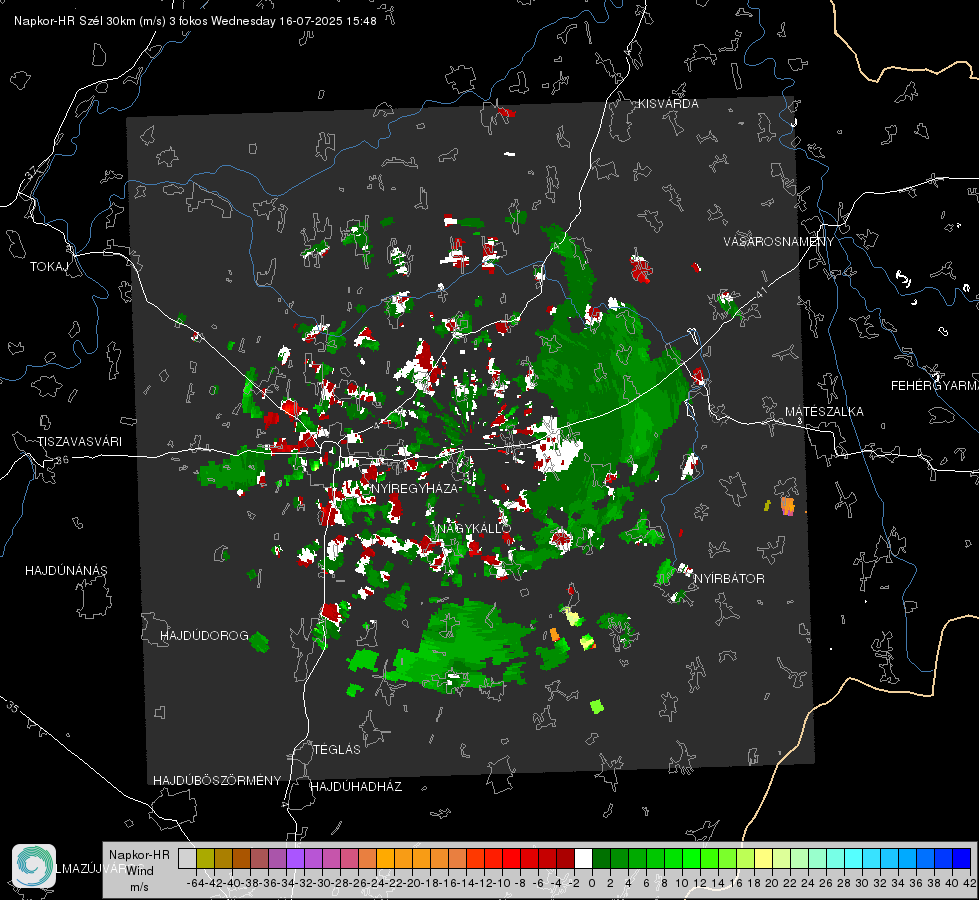Image resolution: width=979 pixels, height=900 pixels.
Task: Select the NYÍRBÁTOR town label
Action: (729, 579)
